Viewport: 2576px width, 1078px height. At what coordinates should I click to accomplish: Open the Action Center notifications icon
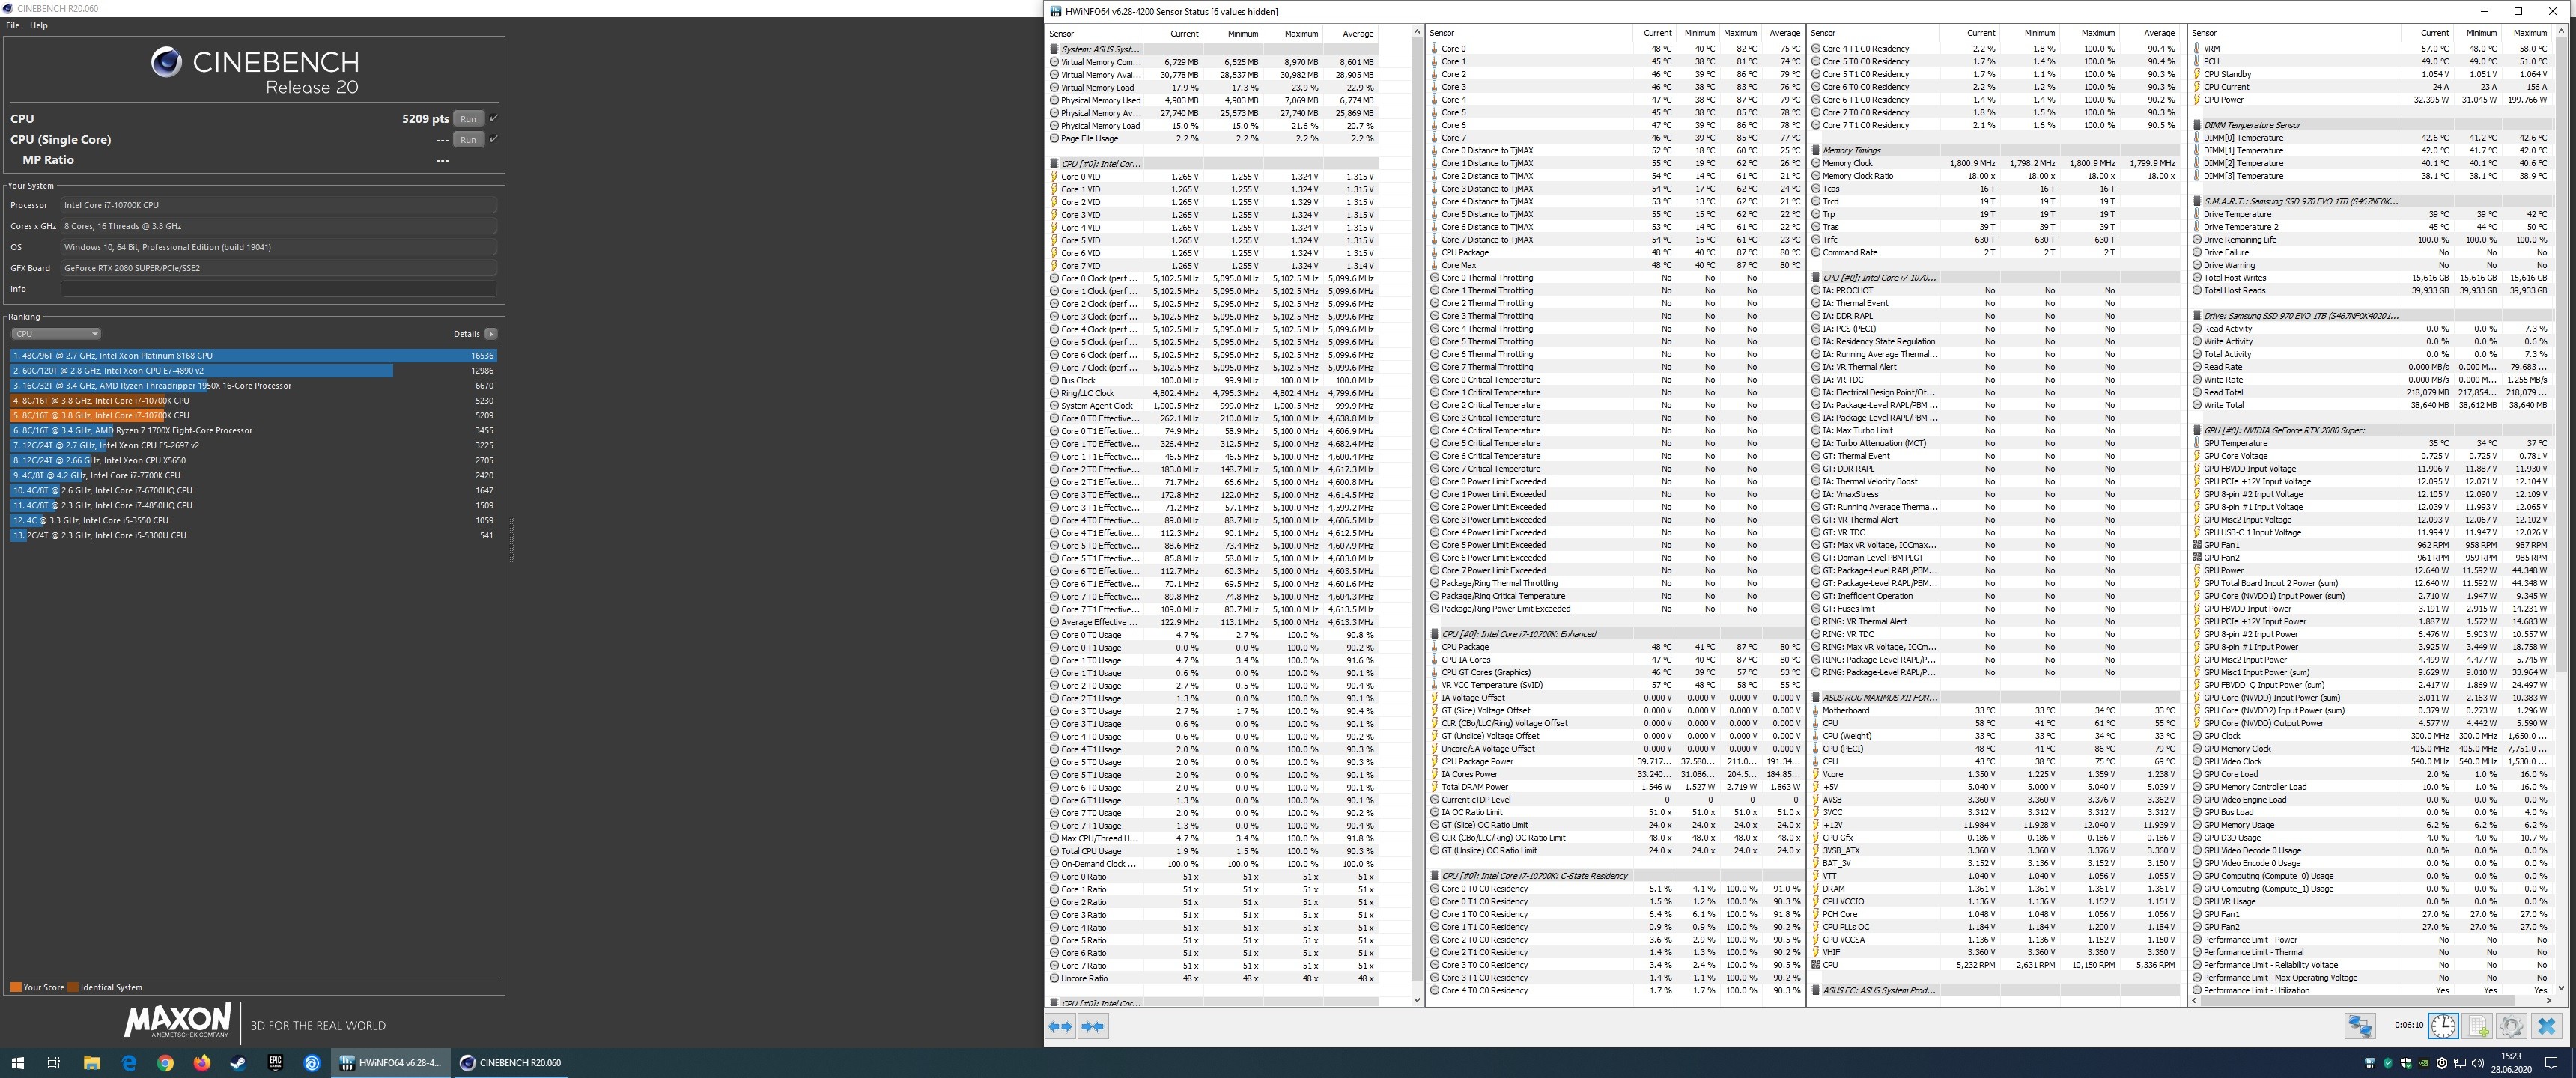tap(2551, 1063)
